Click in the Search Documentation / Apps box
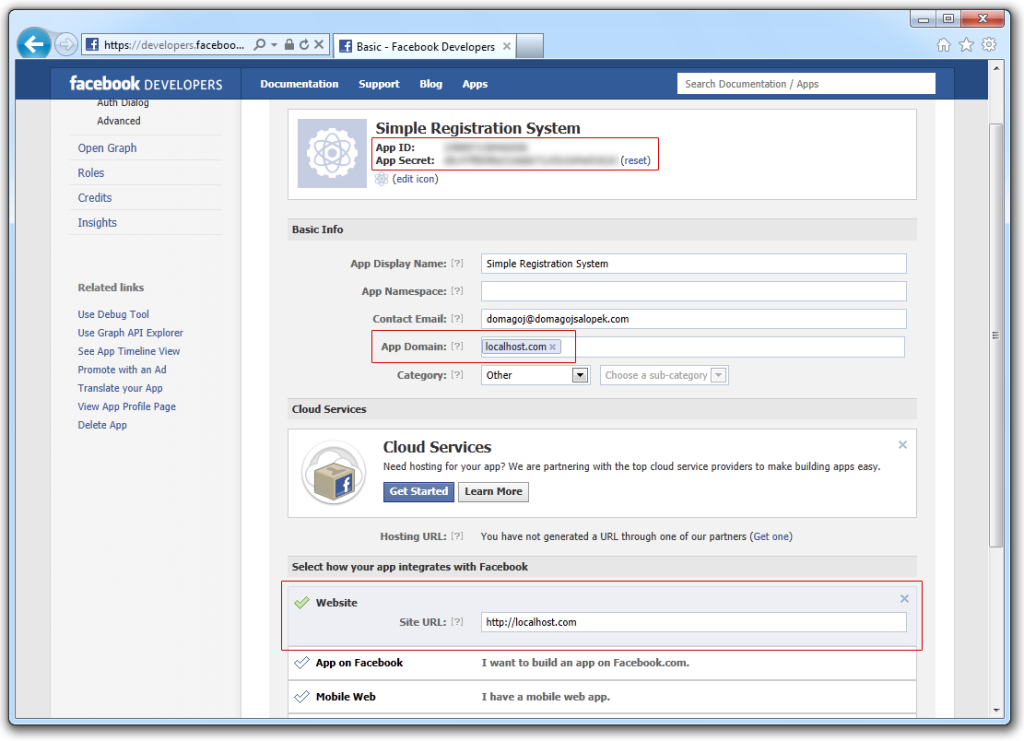Screen dimensions: 1024x741 [806, 84]
